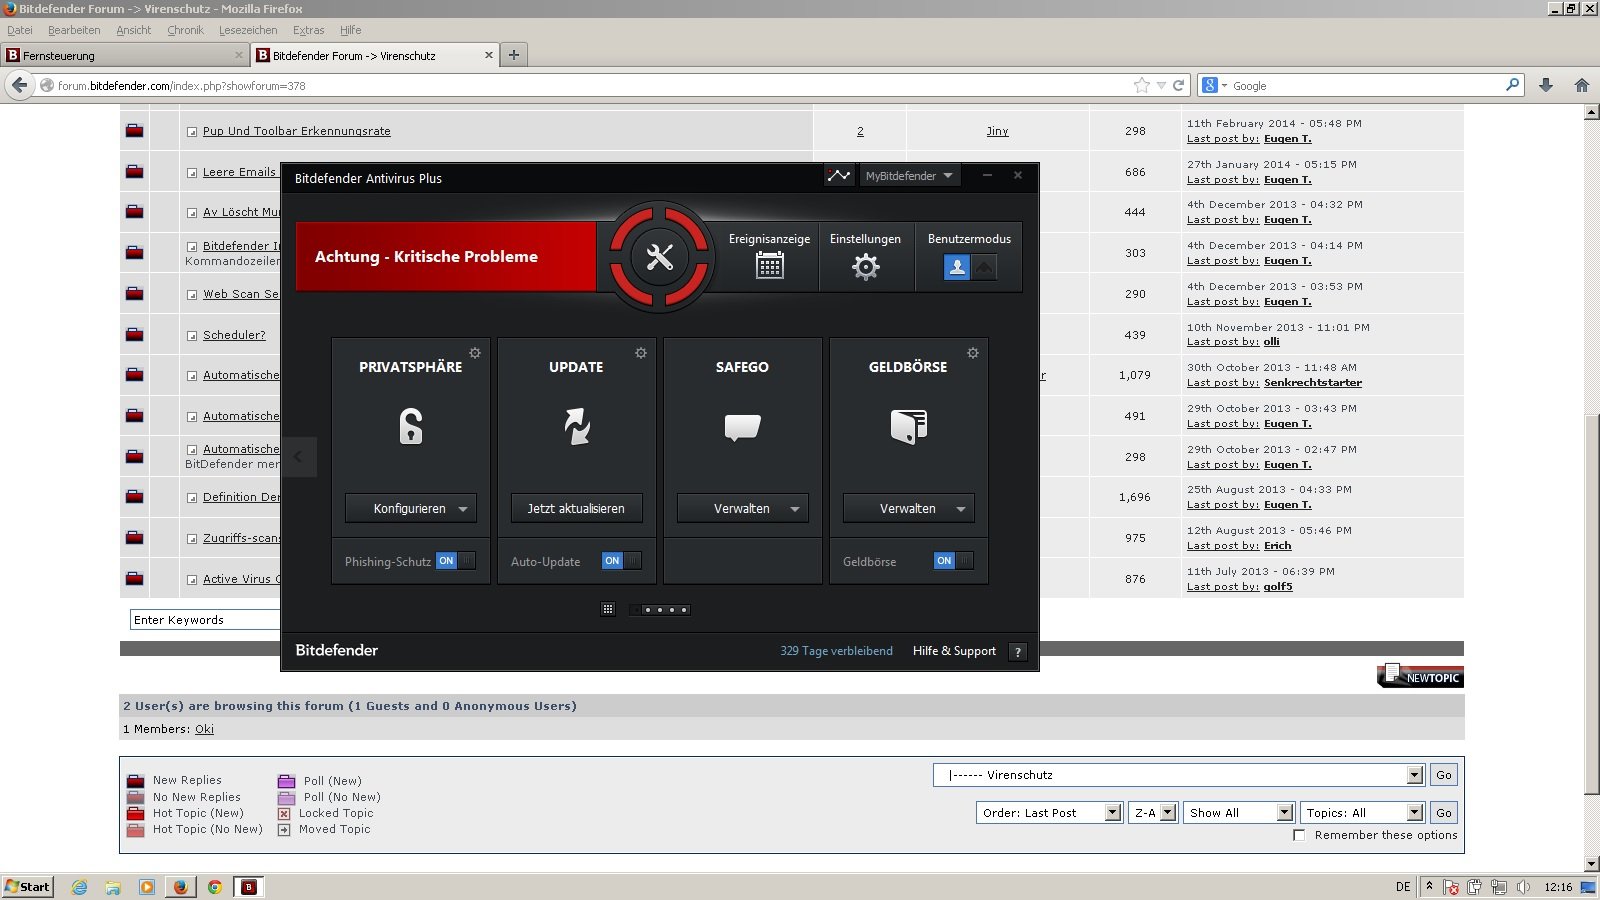The width and height of the screenshot is (1600, 900).
Task: Click 329 Tage verbleibend link
Action: coord(836,651)
